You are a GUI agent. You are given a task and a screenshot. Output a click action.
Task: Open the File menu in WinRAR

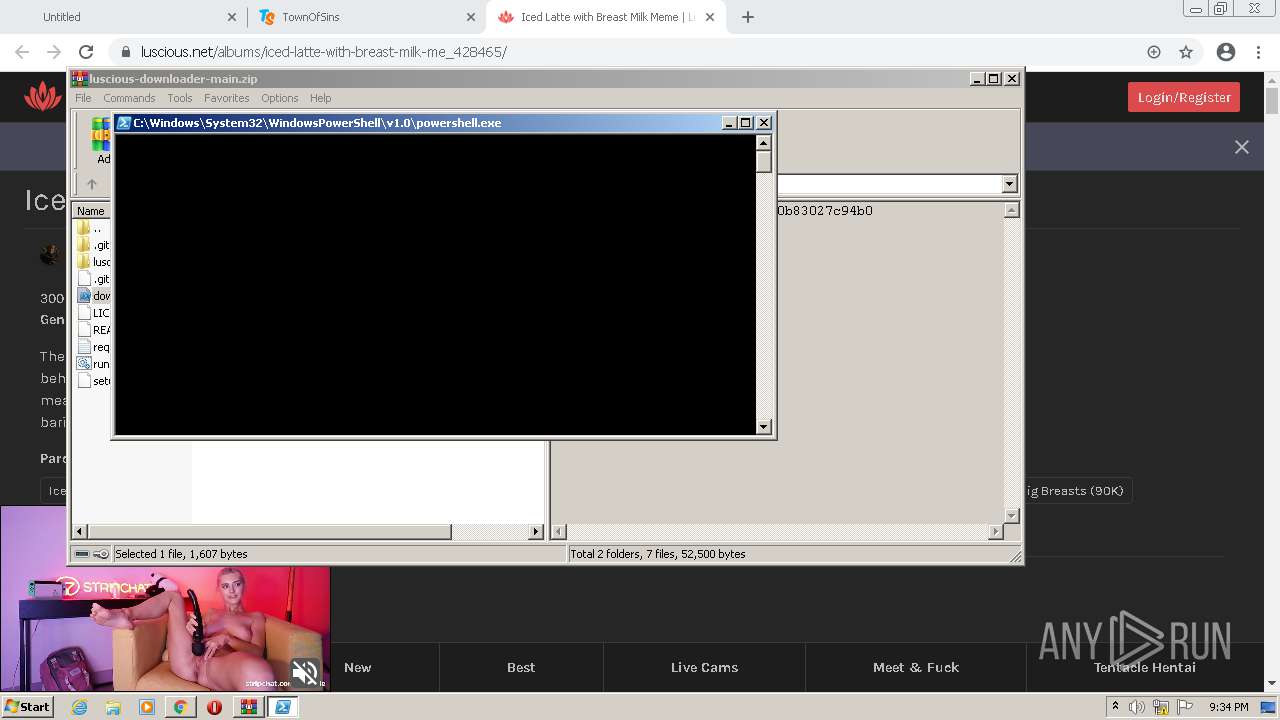[83, 98]
